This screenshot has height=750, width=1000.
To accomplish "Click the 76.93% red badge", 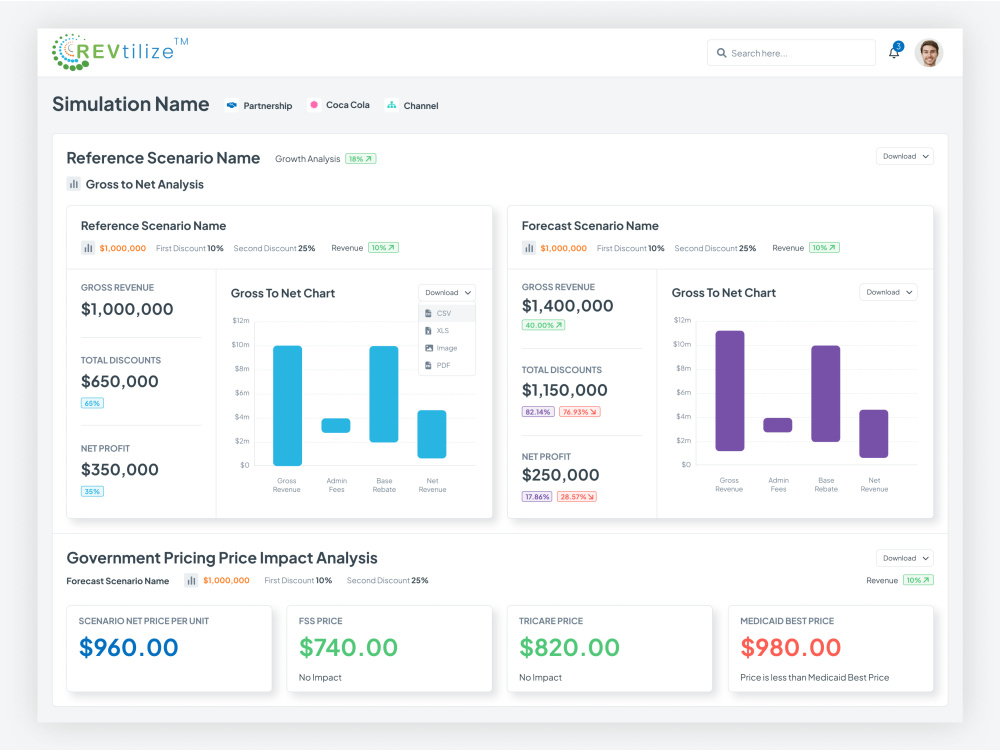I will (x=579, y=412).
